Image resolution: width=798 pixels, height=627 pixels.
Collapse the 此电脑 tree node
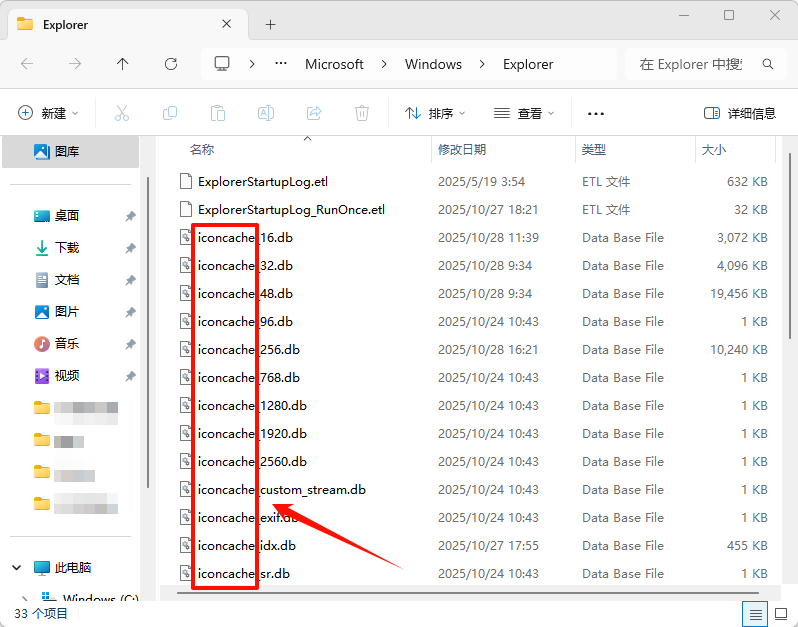tap(17, 567)
